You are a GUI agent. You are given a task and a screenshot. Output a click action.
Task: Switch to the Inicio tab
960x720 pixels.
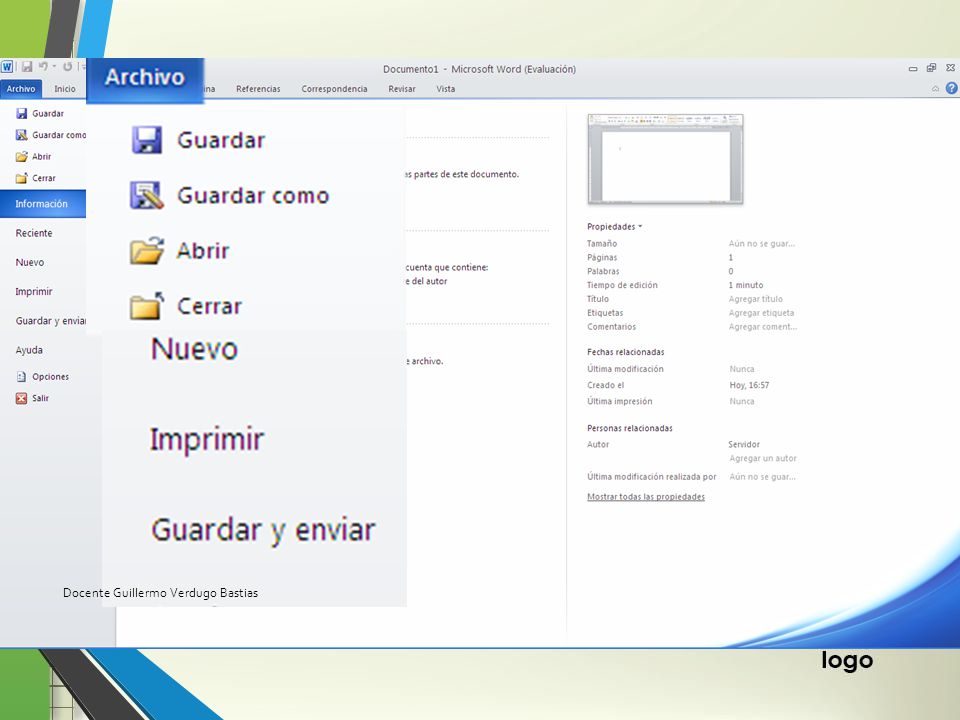click(65, 89)
